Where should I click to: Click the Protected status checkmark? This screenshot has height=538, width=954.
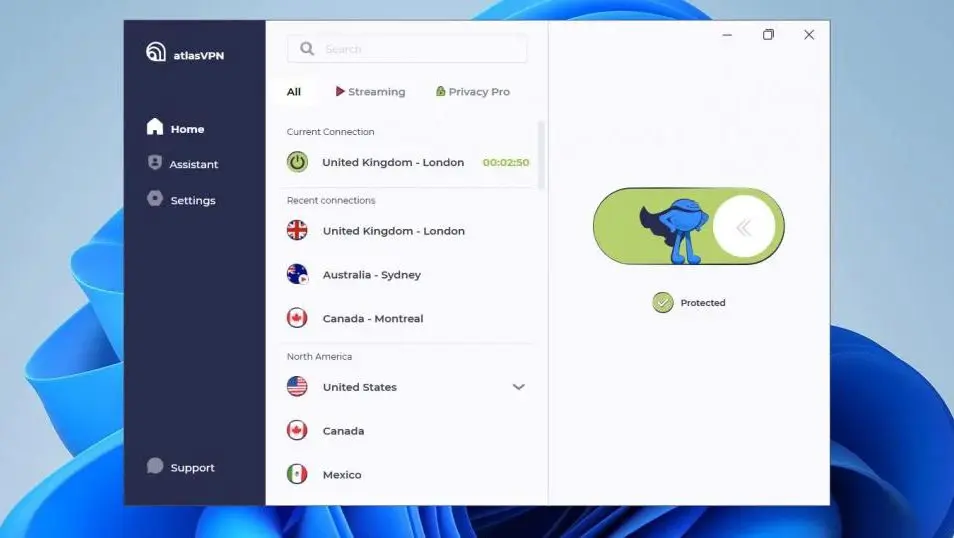pos(663,302)
